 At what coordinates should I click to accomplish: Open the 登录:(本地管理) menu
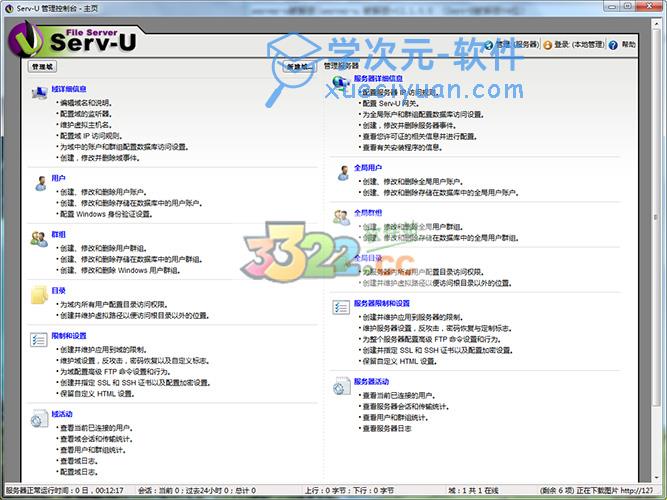click(579, 44)
